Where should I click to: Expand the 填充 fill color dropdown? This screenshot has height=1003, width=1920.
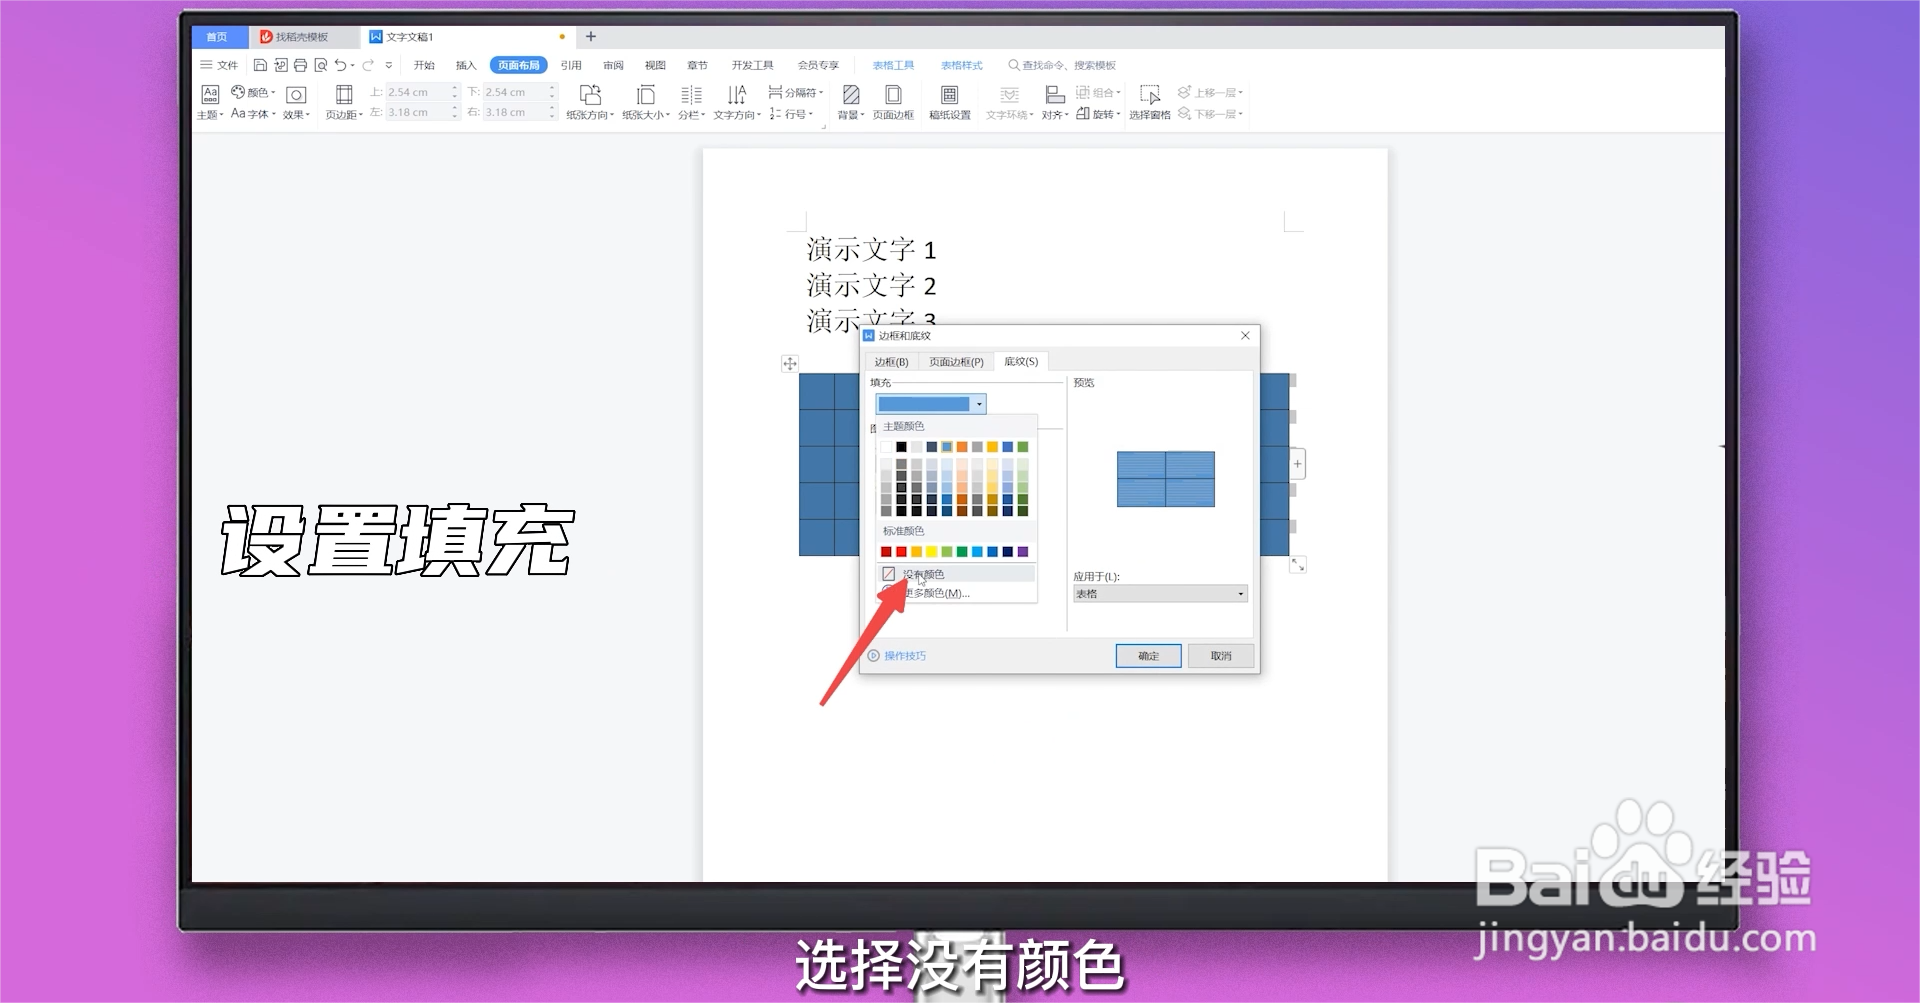click(x=978, y=403)
